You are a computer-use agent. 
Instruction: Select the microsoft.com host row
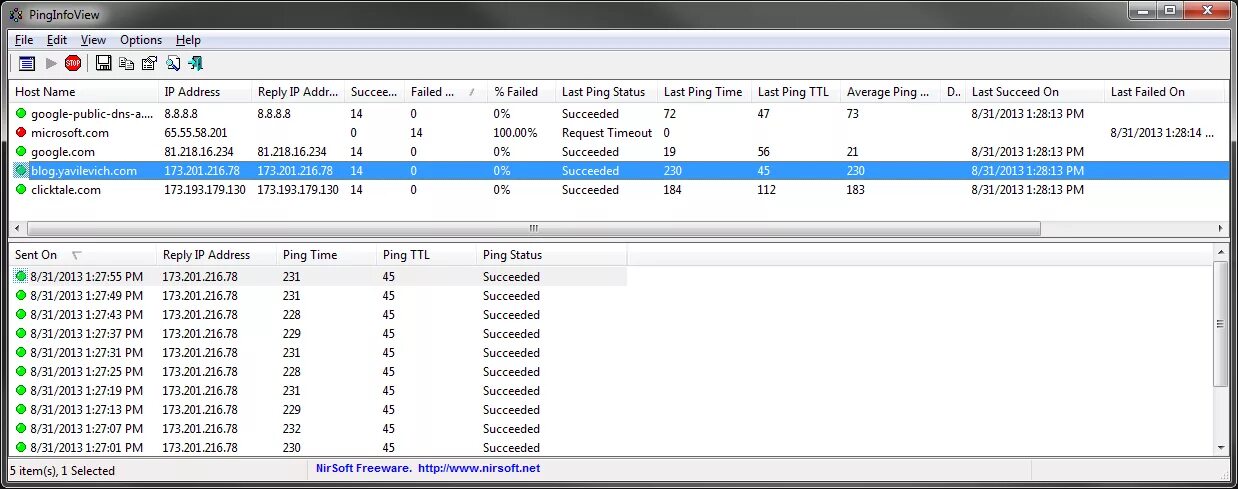pos(619,132)
